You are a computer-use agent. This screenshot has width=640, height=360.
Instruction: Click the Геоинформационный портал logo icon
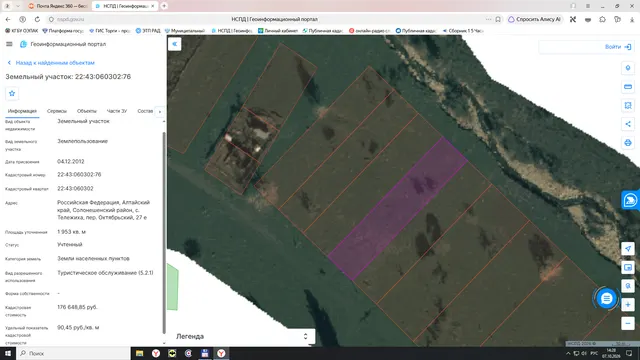pos(23,44)
